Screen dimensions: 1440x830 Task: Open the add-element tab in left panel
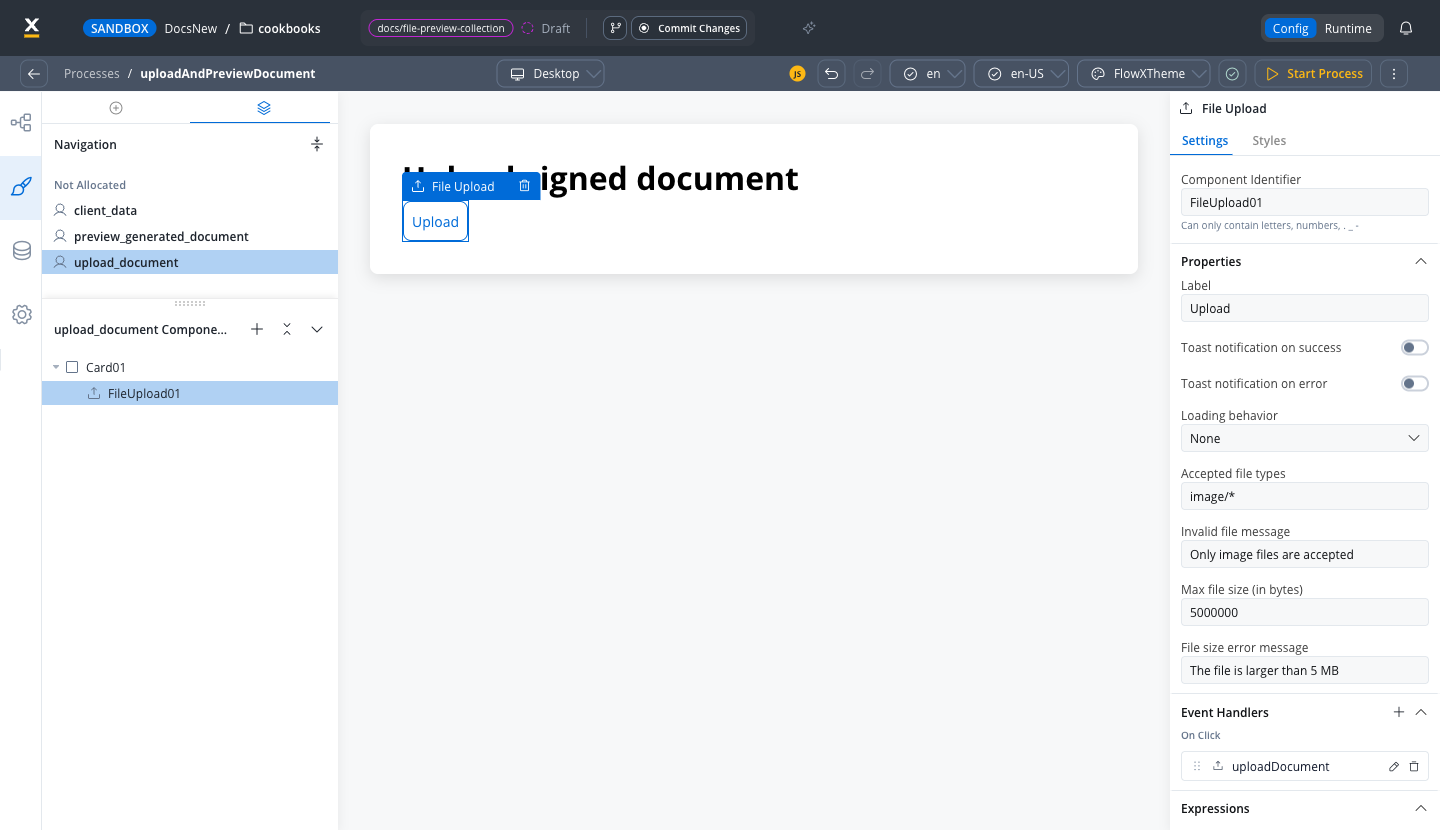(116, 108)
